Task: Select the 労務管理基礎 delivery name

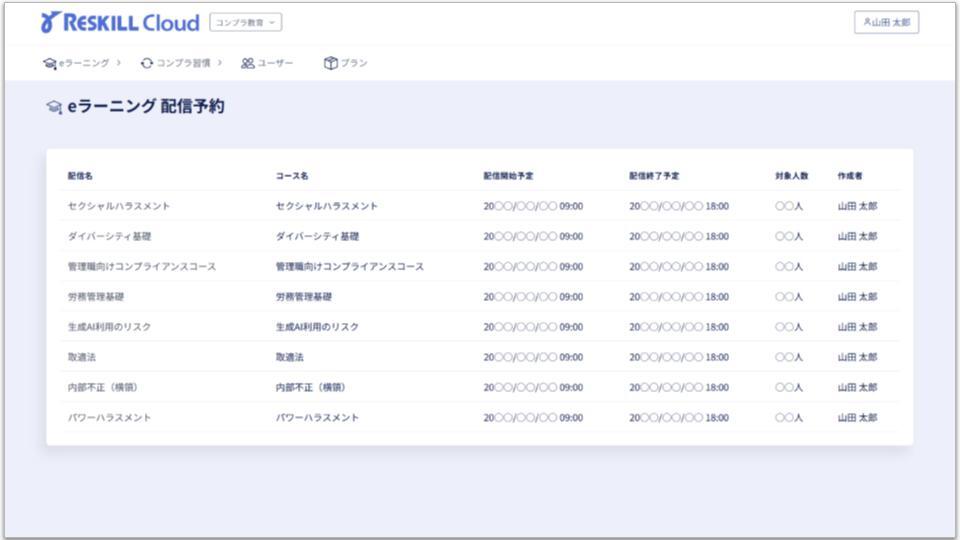Action: click(96, 297)
